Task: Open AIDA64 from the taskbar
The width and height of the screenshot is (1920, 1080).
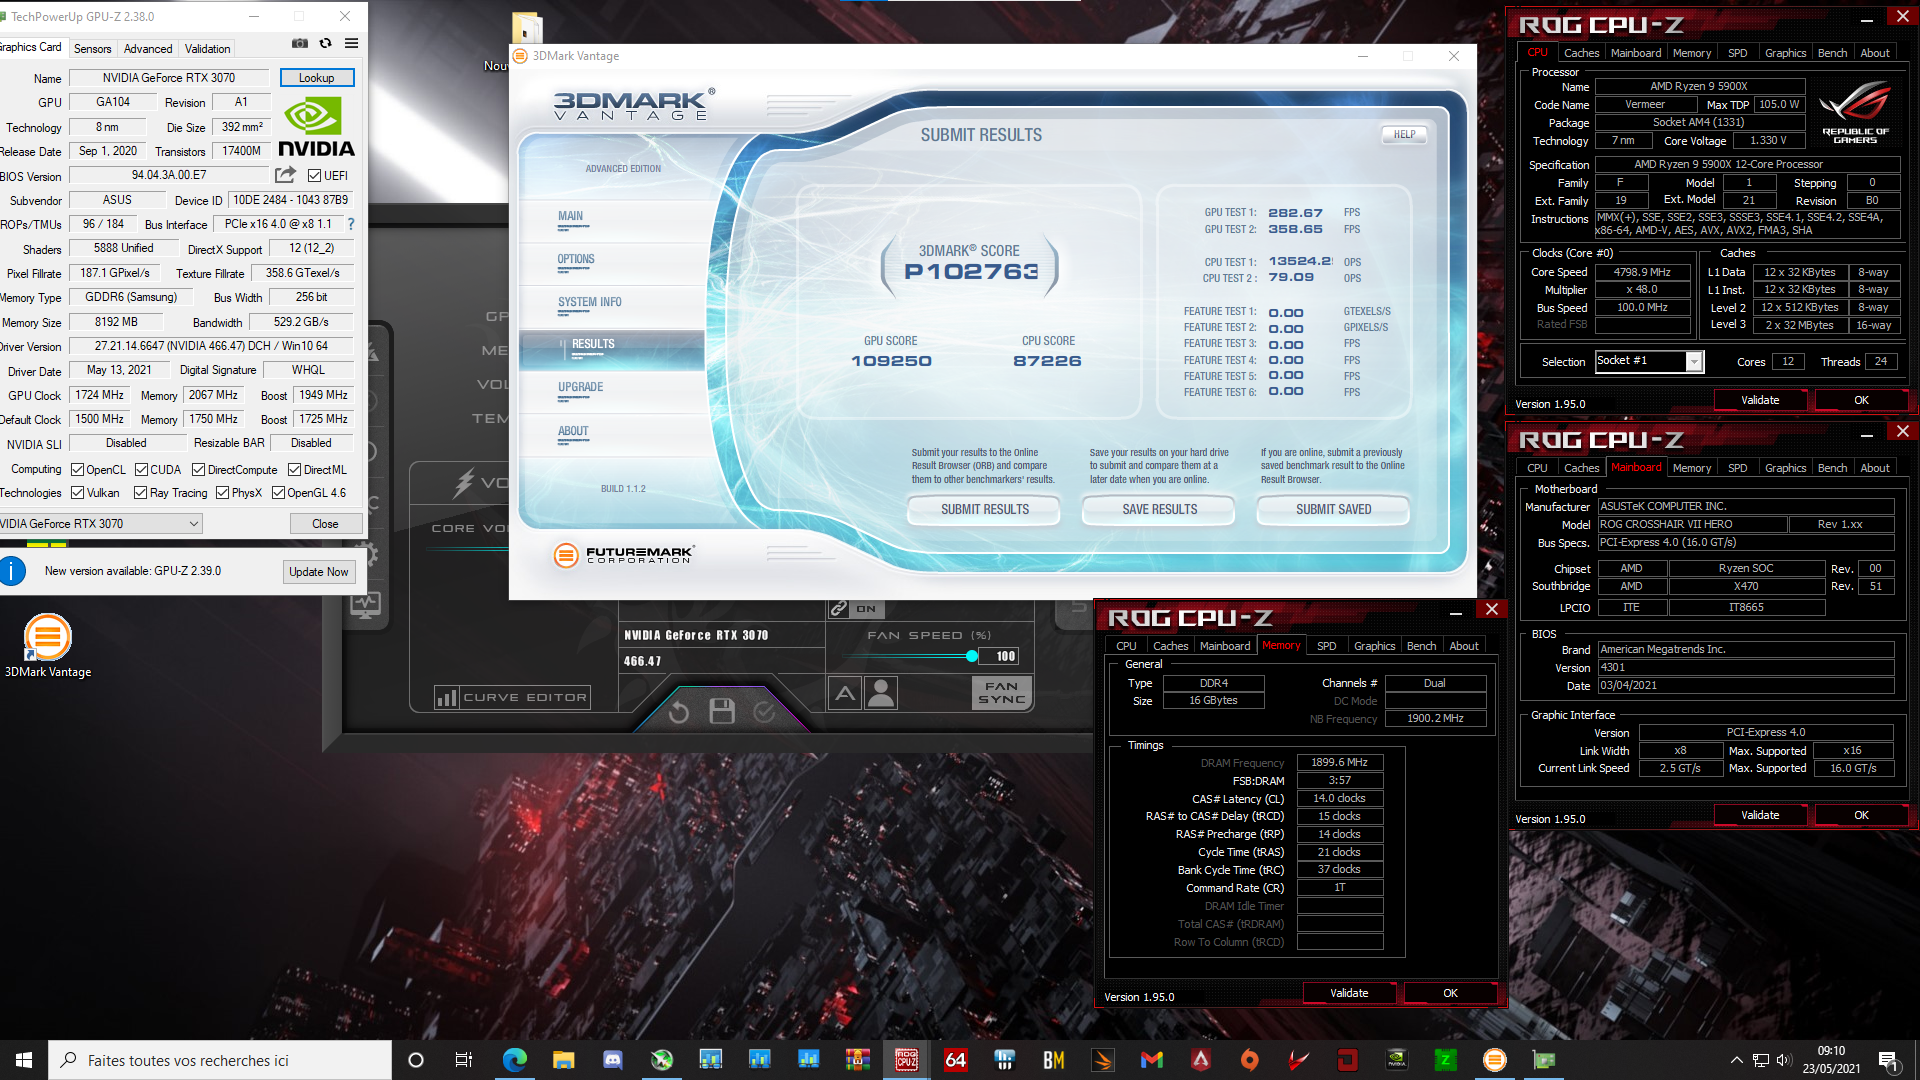Action: click(x=956, y=1060)
